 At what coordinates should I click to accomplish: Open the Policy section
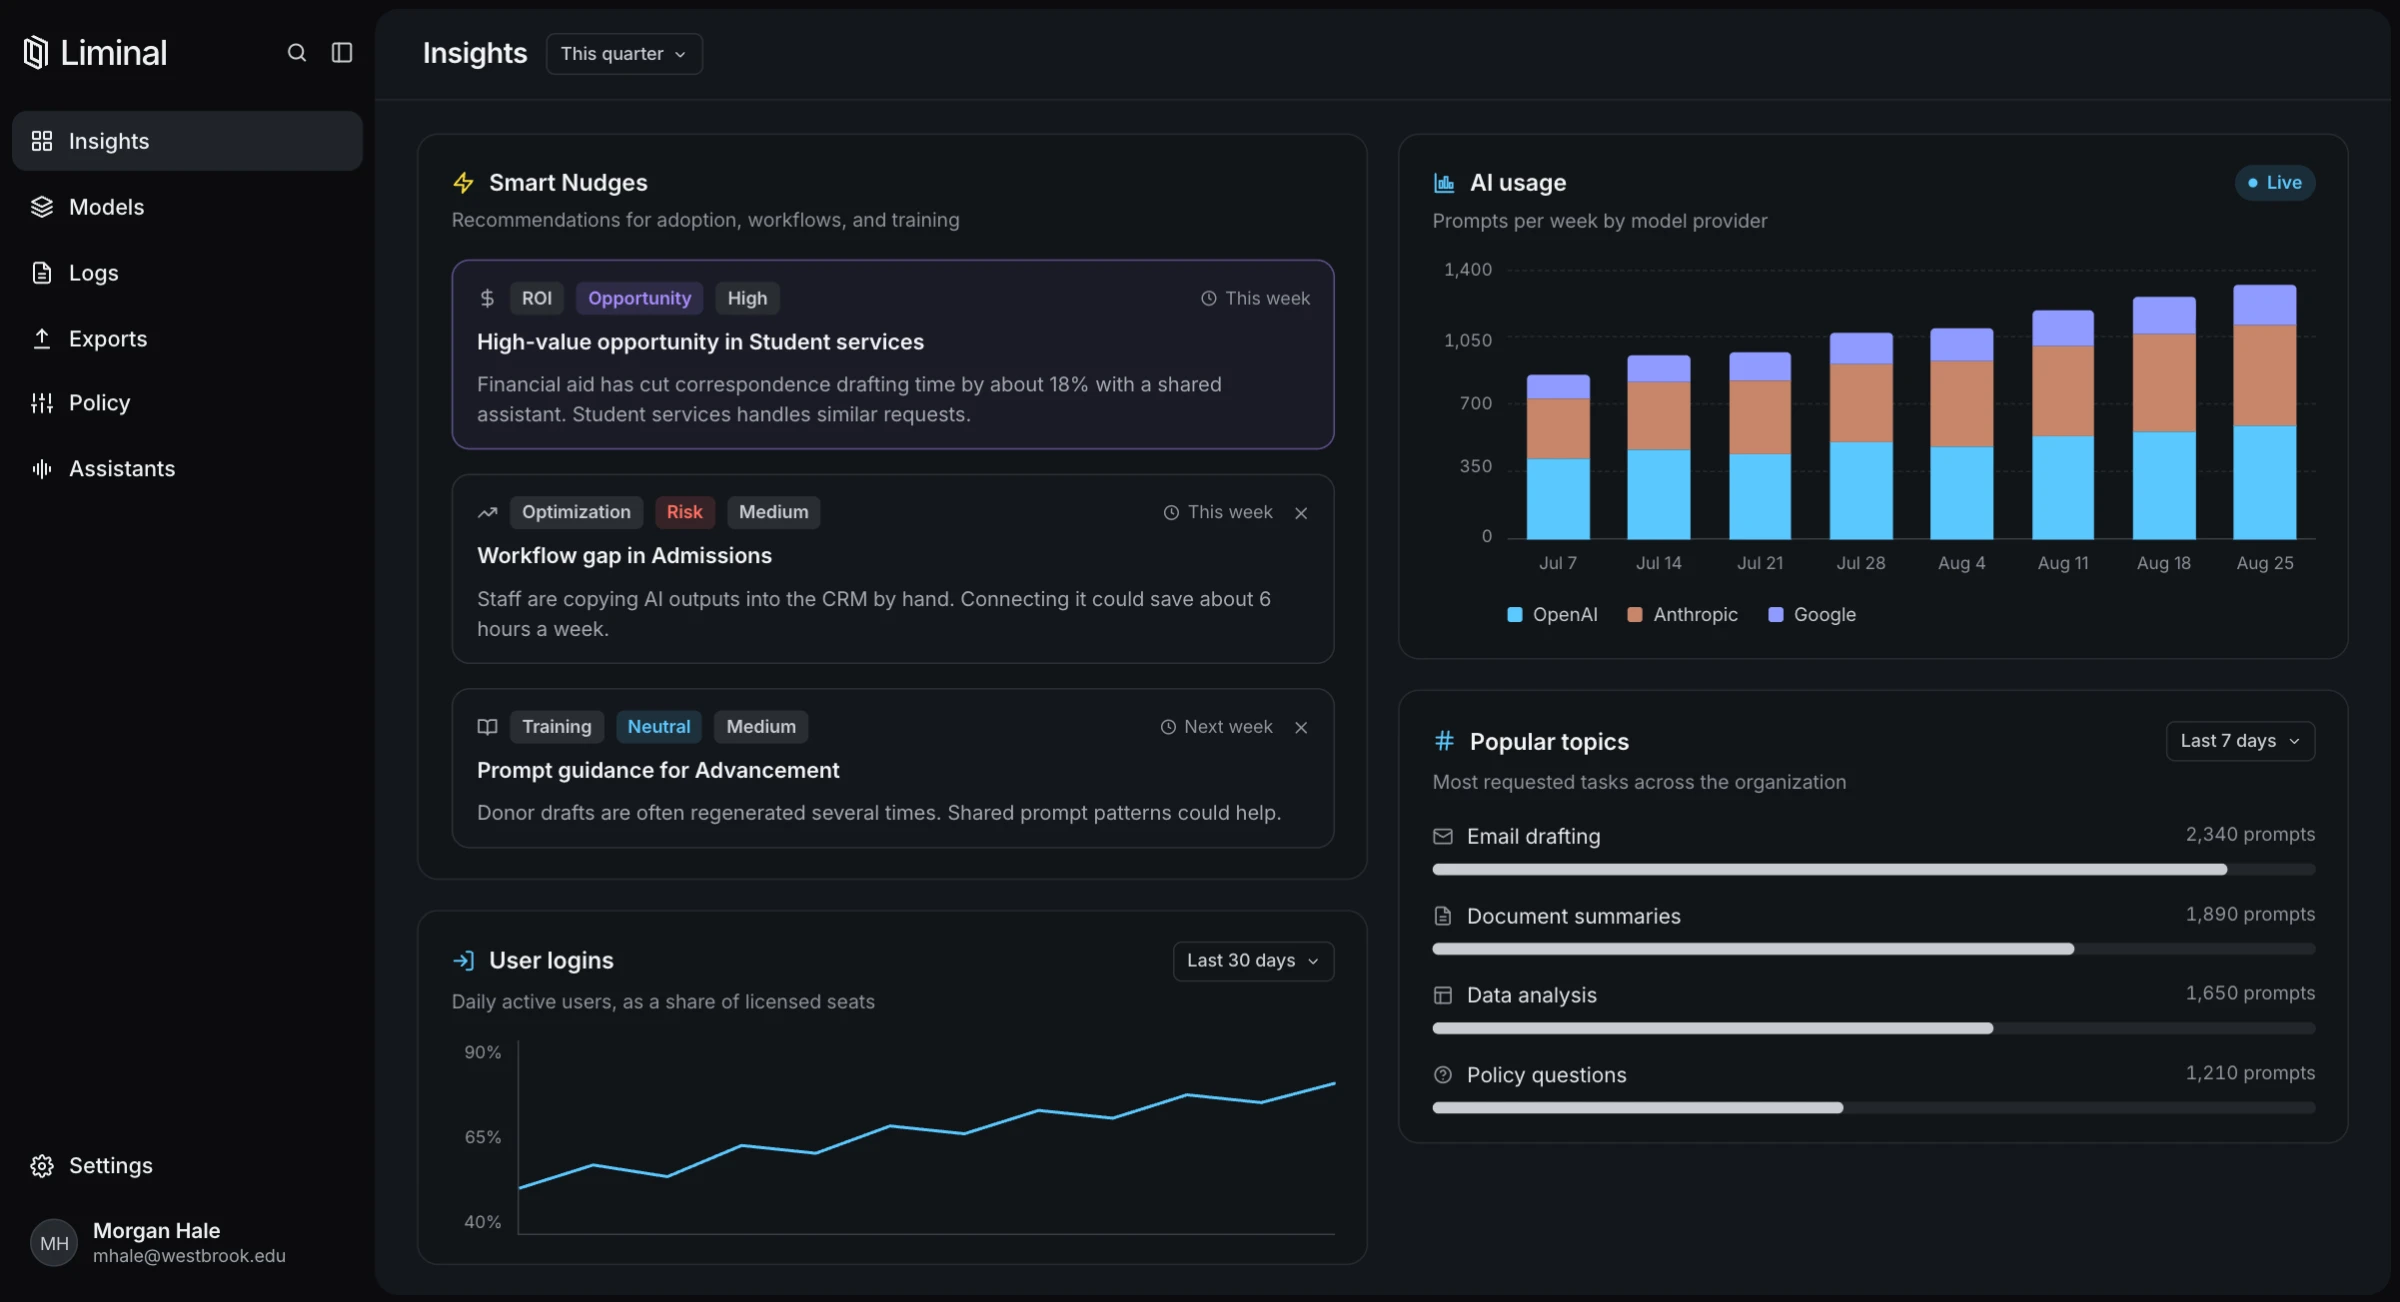(187, 403)
